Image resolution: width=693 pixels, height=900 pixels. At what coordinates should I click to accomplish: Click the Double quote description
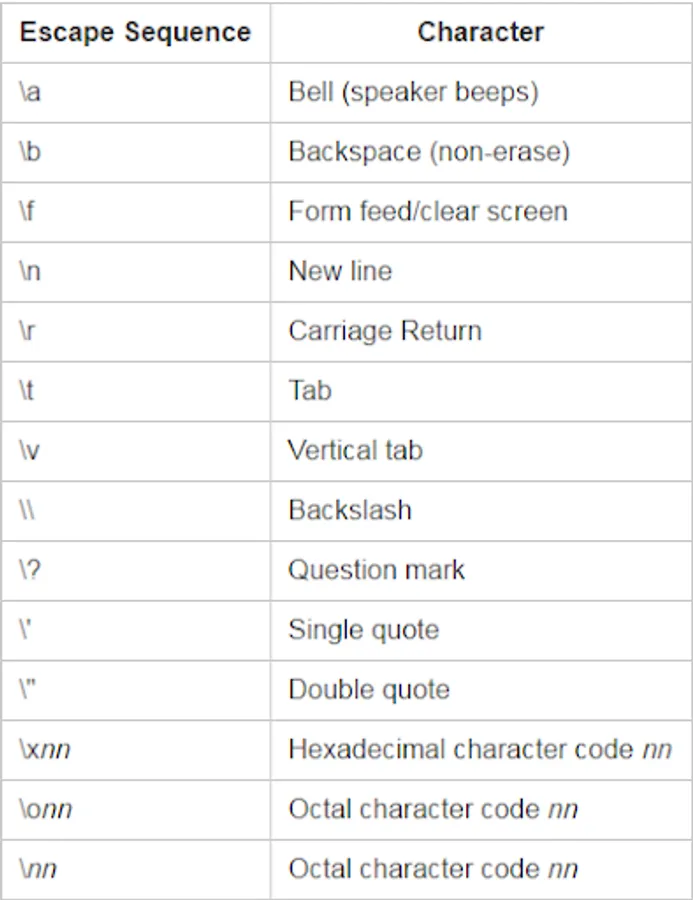pos(369,689)
